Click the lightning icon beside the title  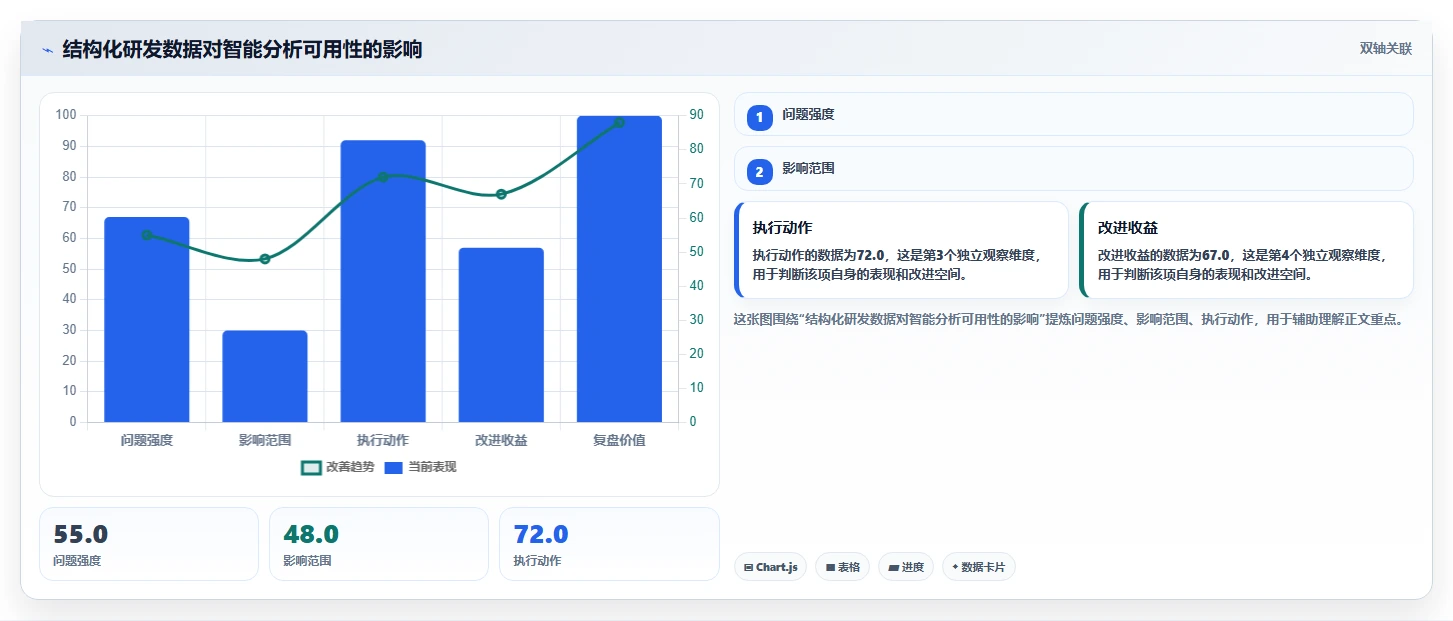tap(47, 50)
